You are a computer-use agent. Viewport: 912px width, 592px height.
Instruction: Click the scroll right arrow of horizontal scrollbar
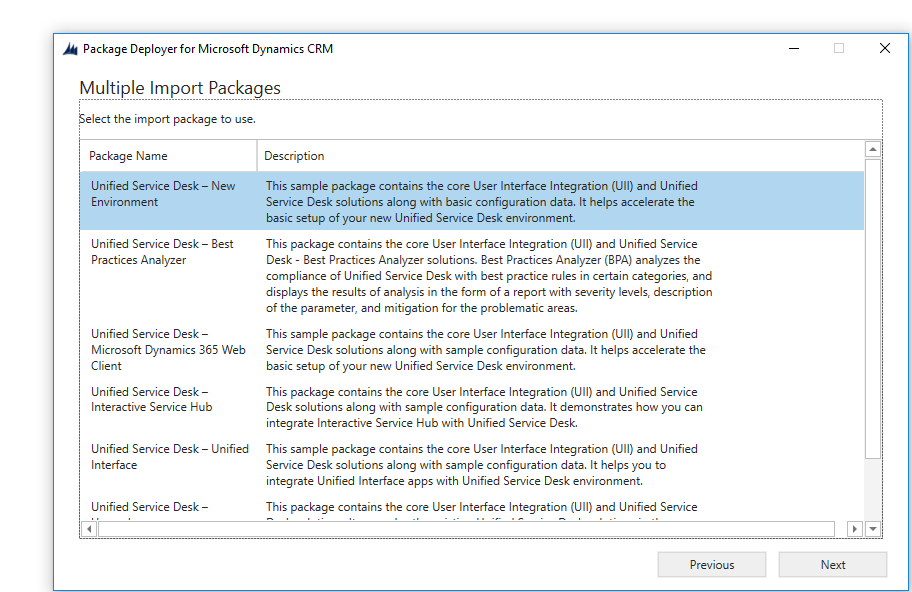854,529
